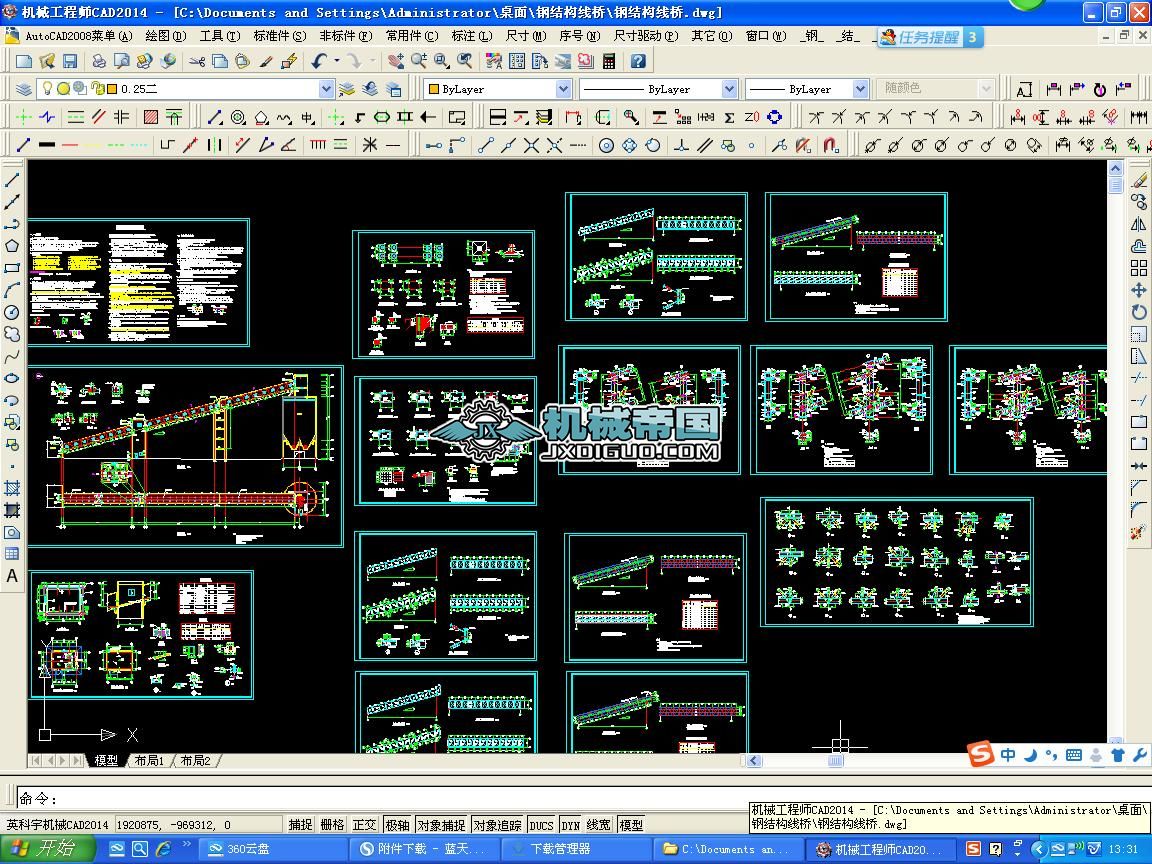Click the New drawing icon
Viewport: 1152px width, 864px height.
(24, 61)
